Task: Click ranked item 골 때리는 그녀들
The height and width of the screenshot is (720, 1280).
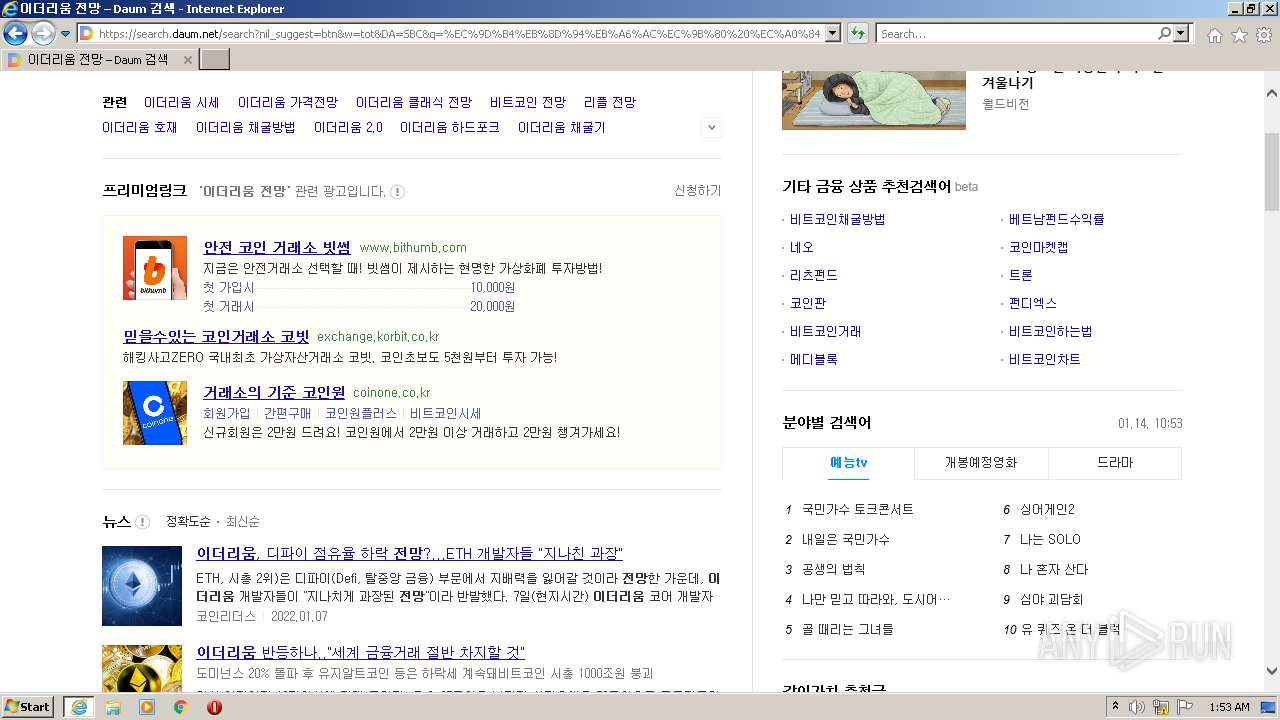Action: [x=848, y=629]
